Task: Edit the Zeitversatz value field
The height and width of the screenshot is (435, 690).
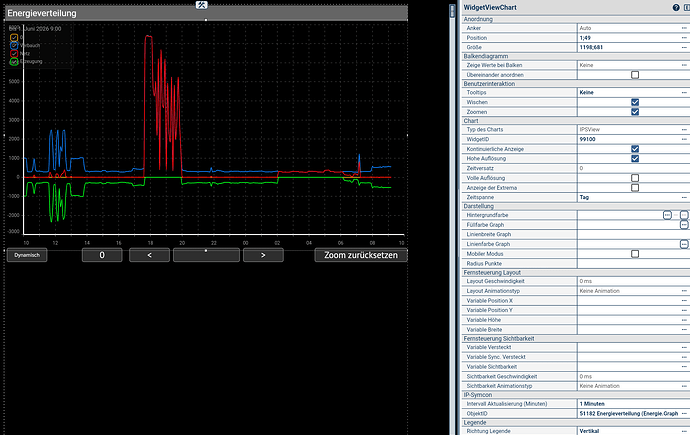Action: [633, 168]
